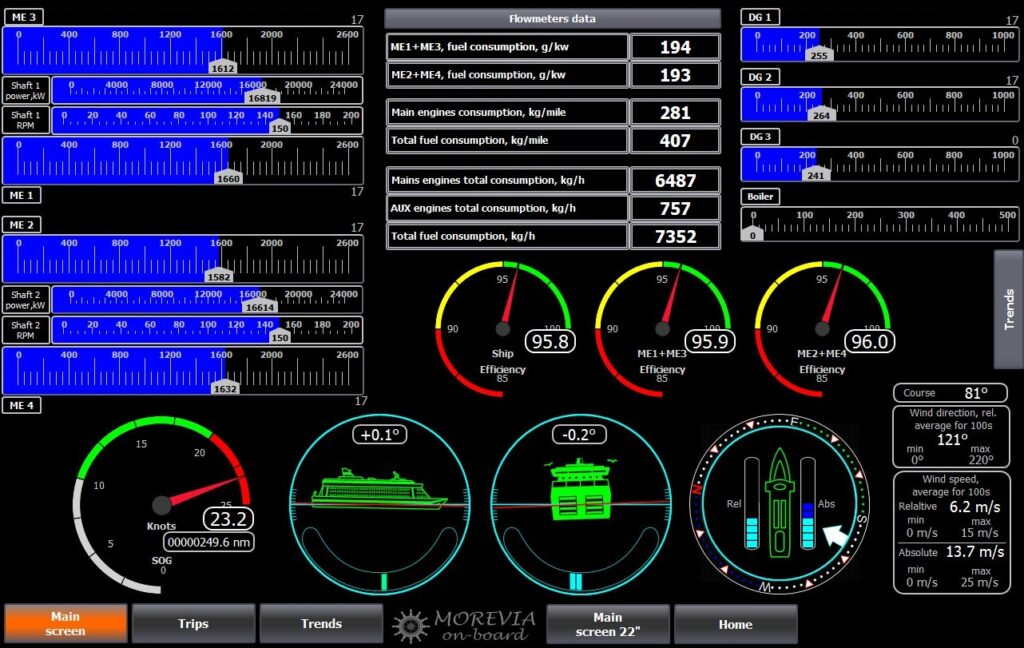Viewport: 1024px width, 648px height.
Task: Click the ME 3 fuel bar gauge
Action: [x=182, y=50]
